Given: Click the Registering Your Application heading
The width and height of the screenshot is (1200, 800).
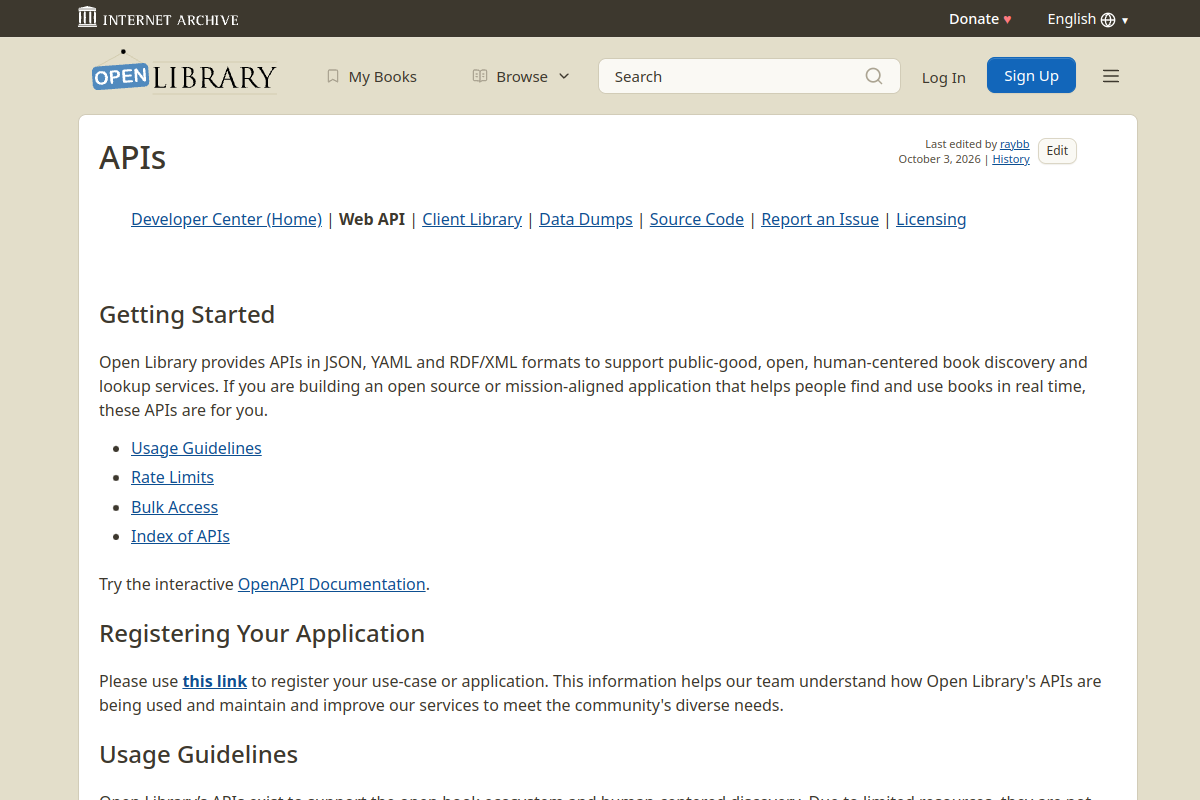Looking at the screenshot, I should [x=262, y=633].
